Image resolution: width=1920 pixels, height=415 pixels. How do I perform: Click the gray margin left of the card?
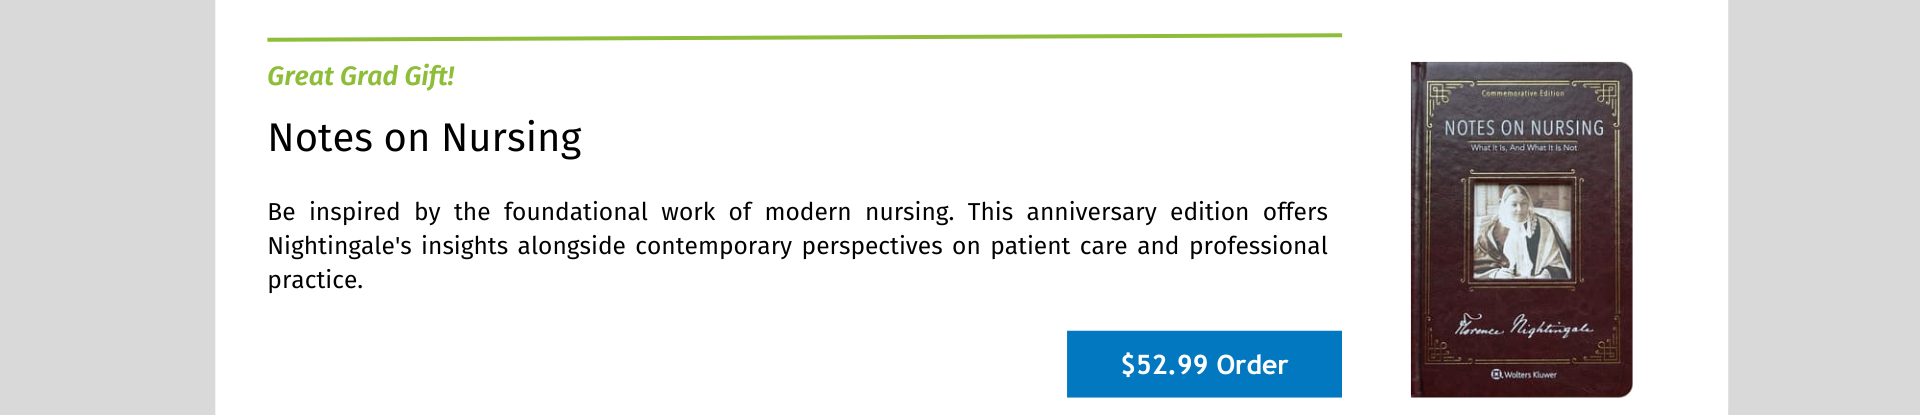tap(107, 207)
